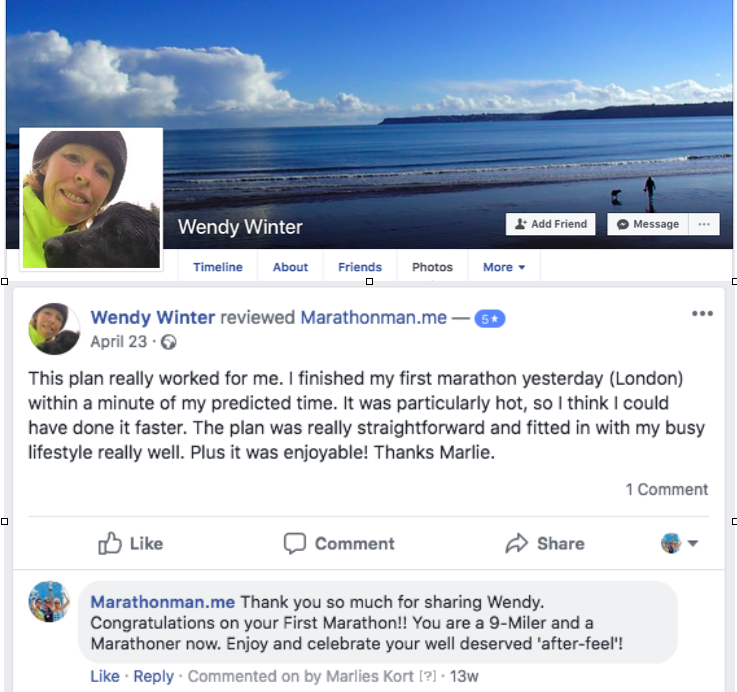The width and height of the screenshot is (737, 692).
Task: Click the 1 Comment count link
Action: coord(666,489)
